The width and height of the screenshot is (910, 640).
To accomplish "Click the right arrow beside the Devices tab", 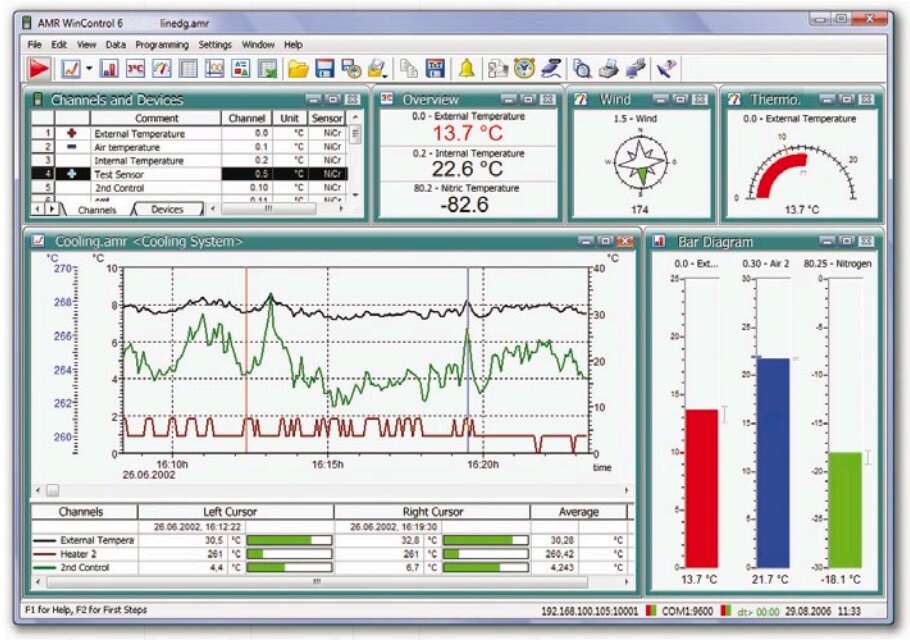I will coord(211,209).
